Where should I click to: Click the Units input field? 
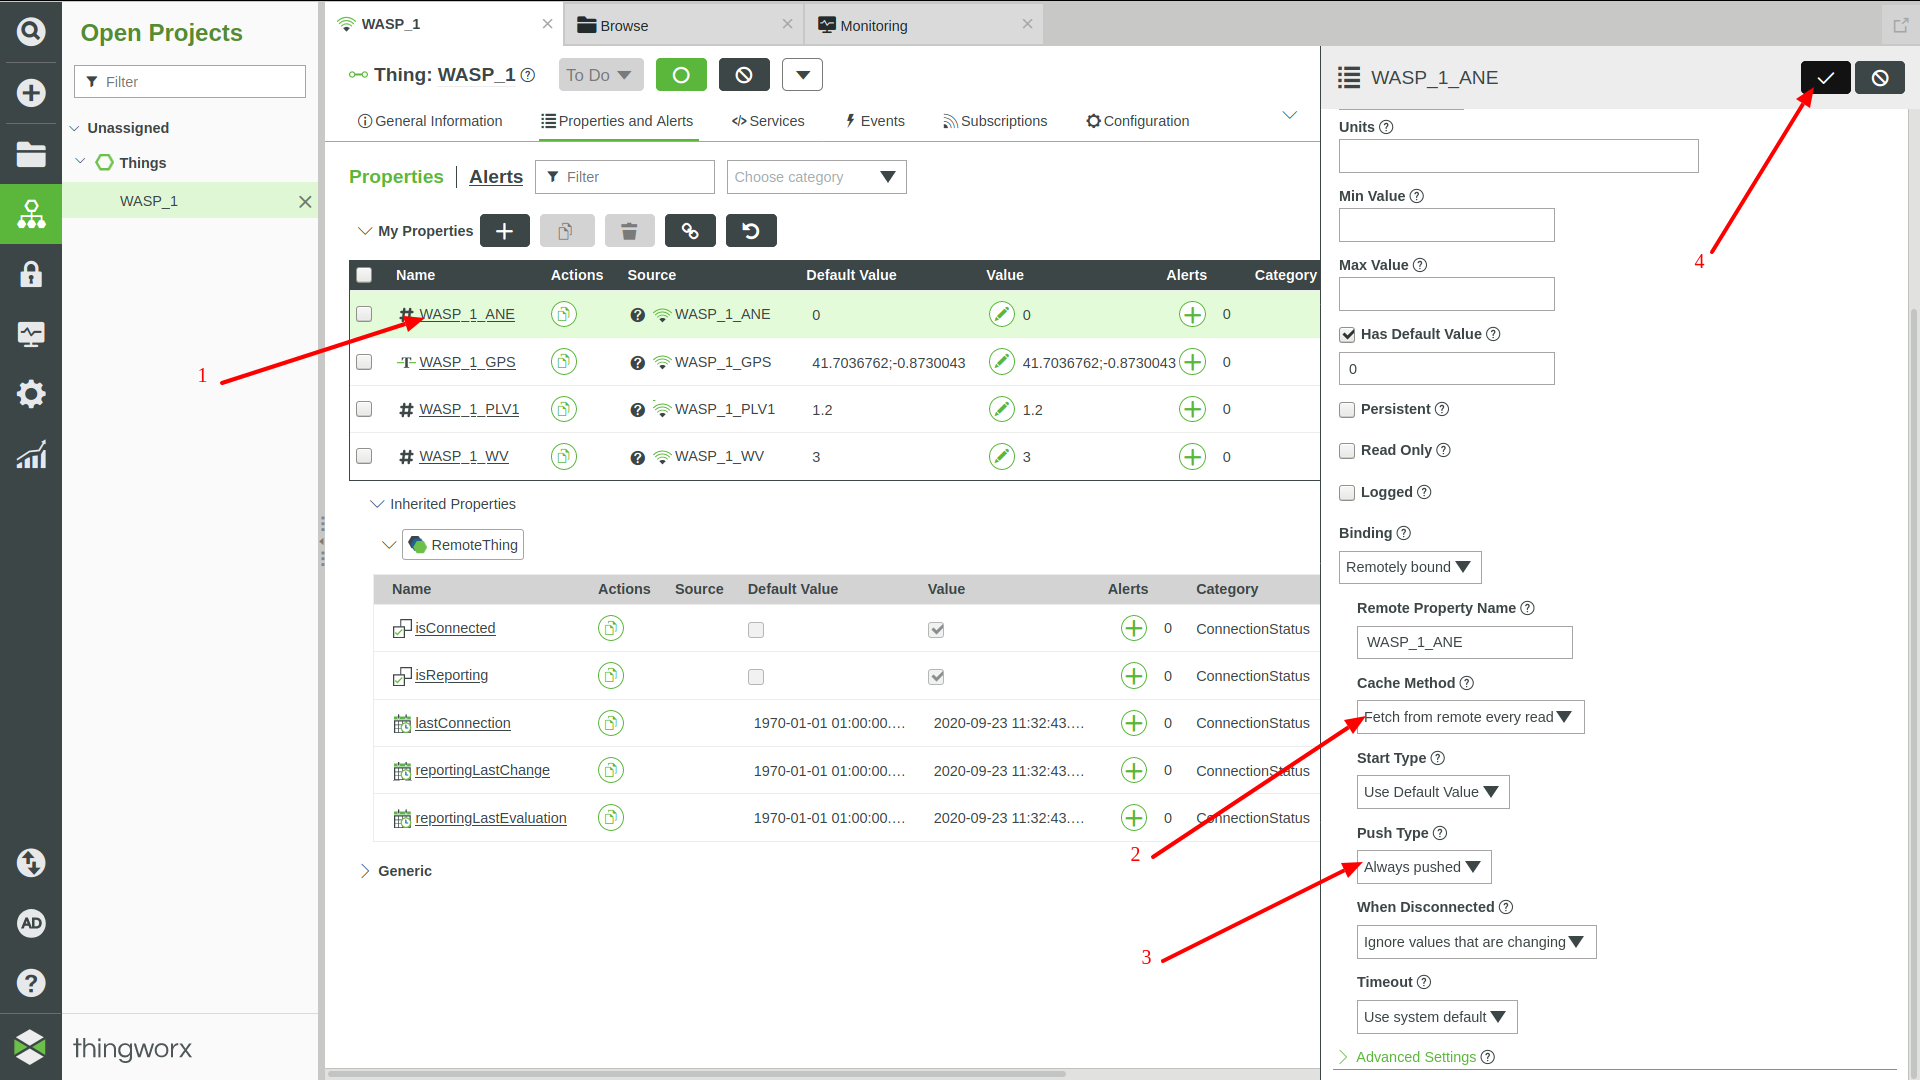[1518, 156]
